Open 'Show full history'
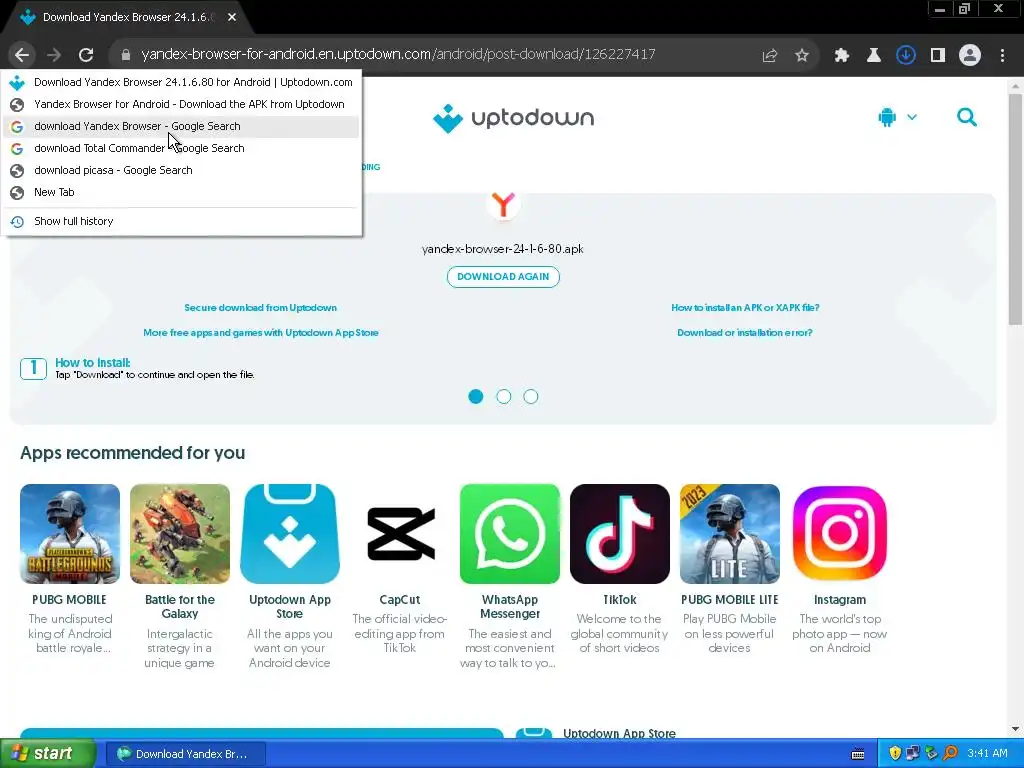1024x768 pixels. 182,221
